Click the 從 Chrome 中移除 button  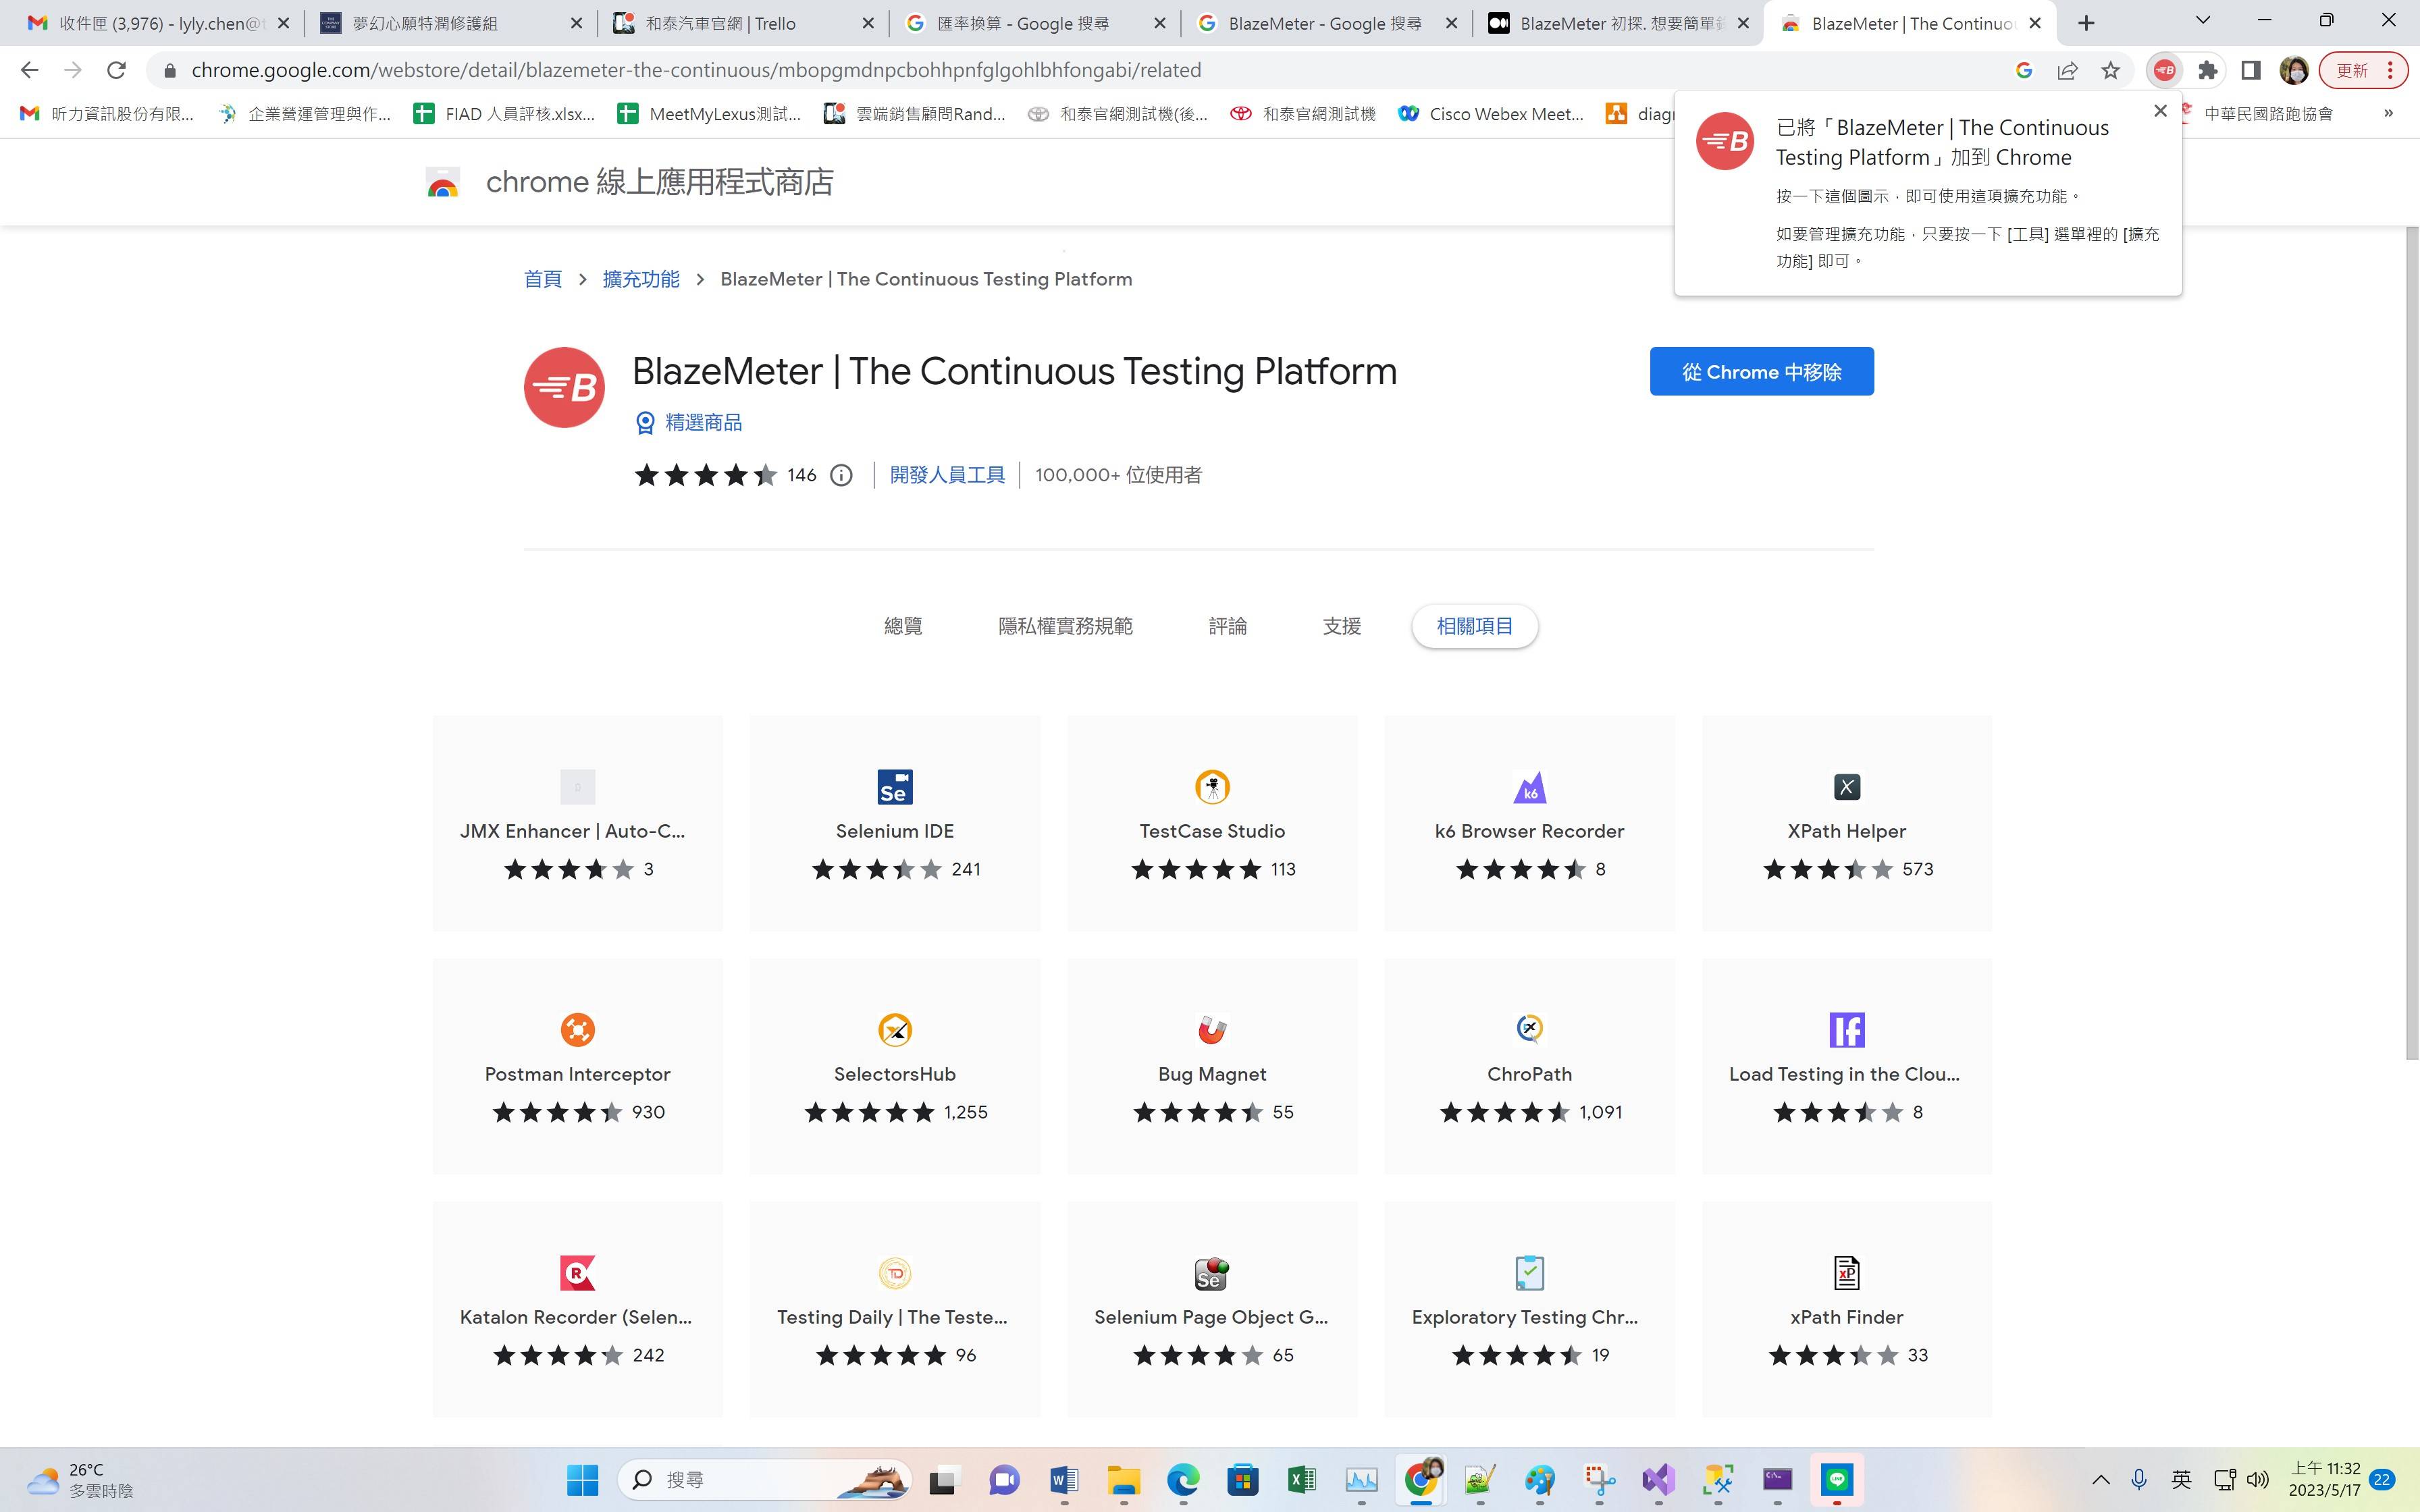pos(1761,372)
